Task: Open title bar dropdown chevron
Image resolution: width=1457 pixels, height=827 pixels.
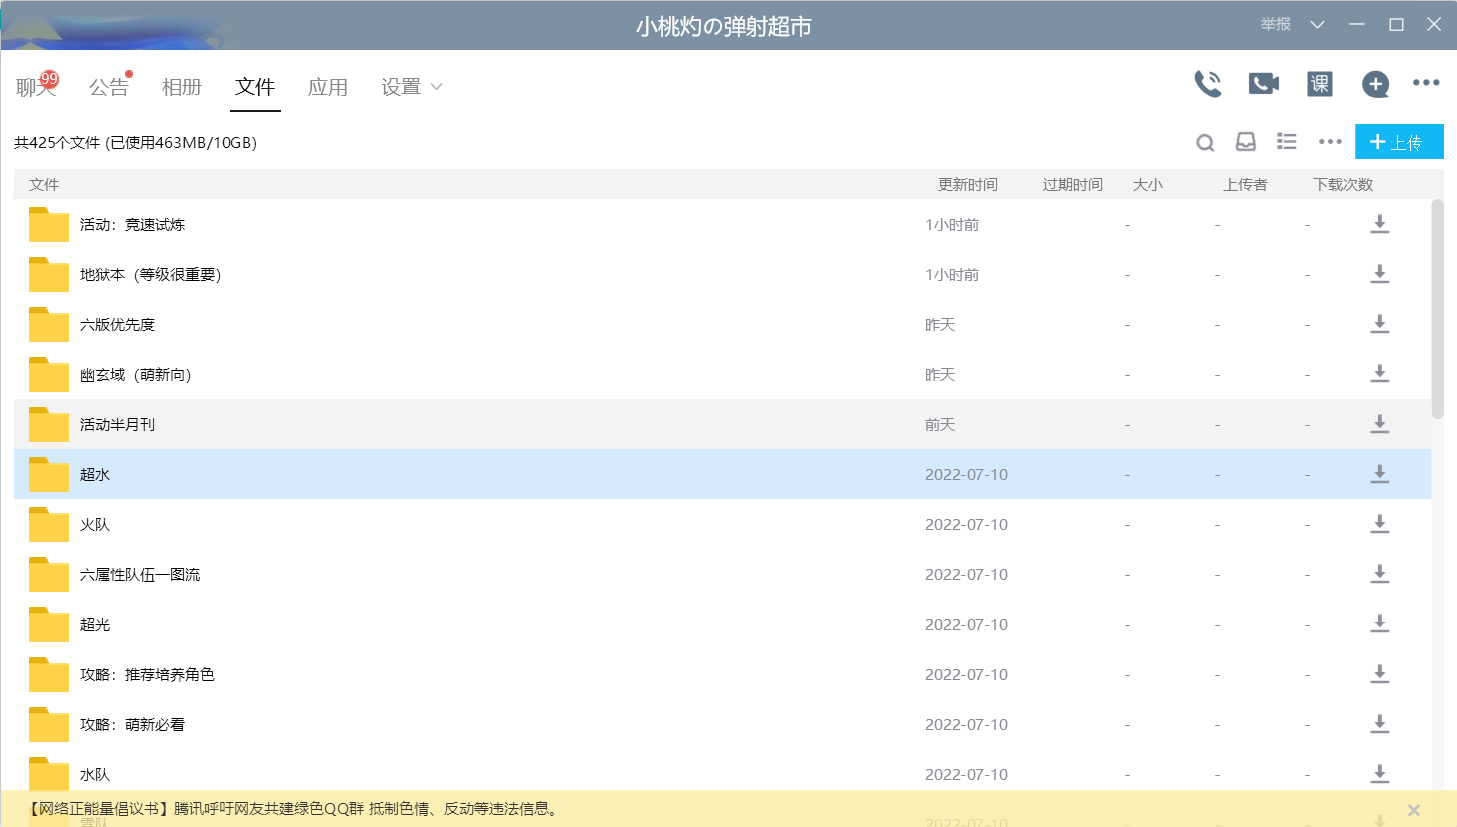Action: (1317, 24)
